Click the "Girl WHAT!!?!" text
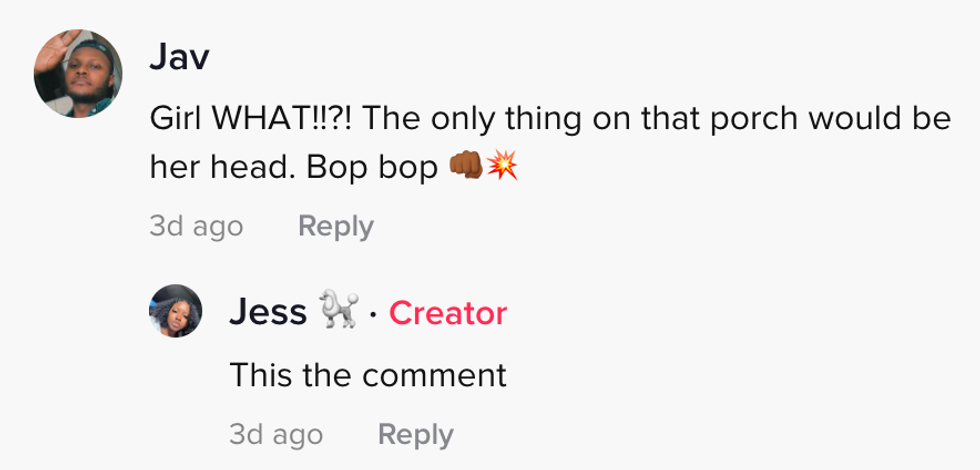 tap(254, 119)
